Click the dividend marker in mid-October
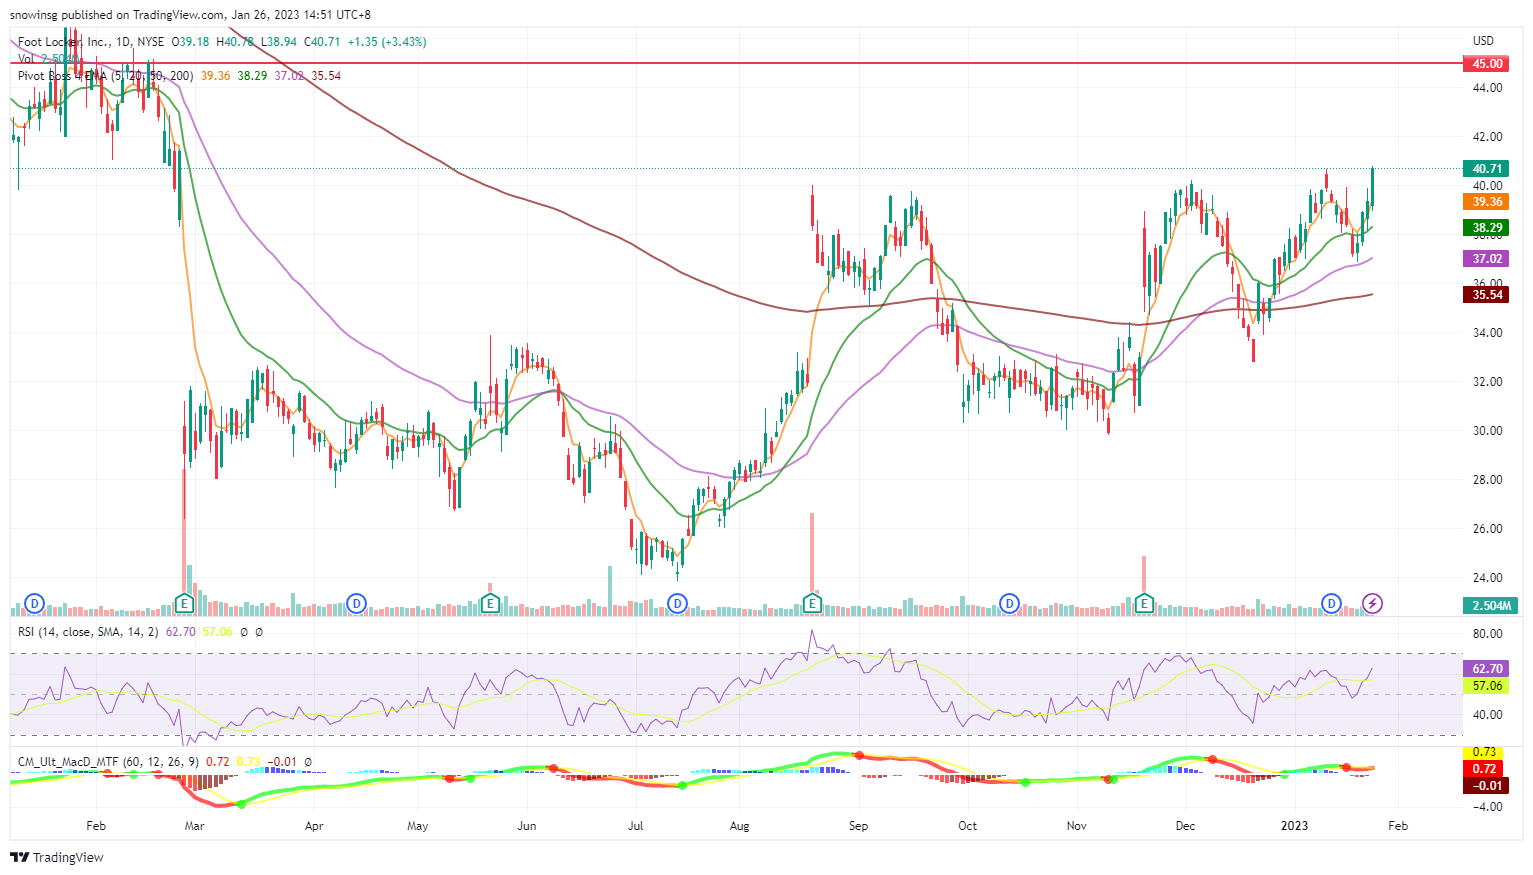The width and height of the screenshot is (1533, 875). pos(1009,603)
